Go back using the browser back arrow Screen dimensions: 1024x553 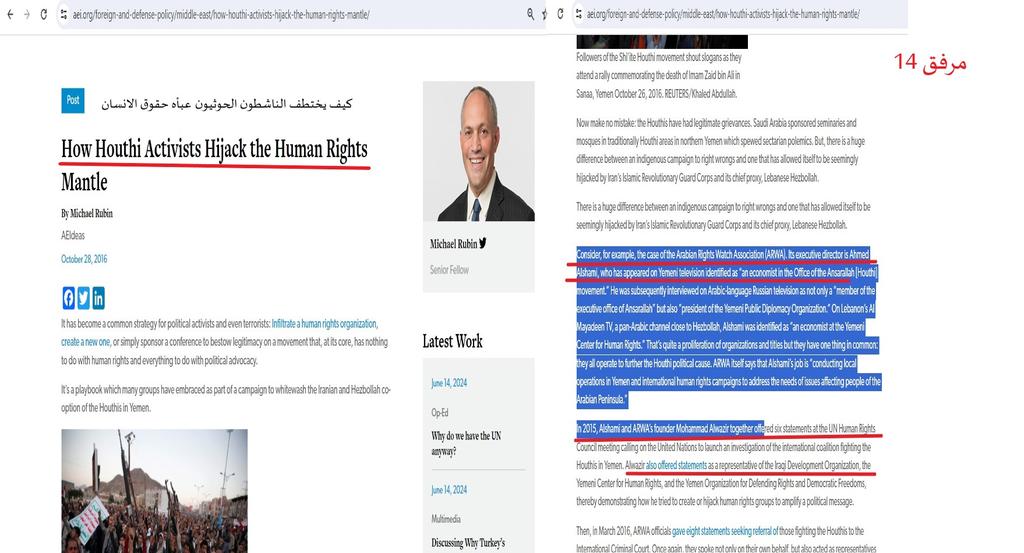[10, 14]
